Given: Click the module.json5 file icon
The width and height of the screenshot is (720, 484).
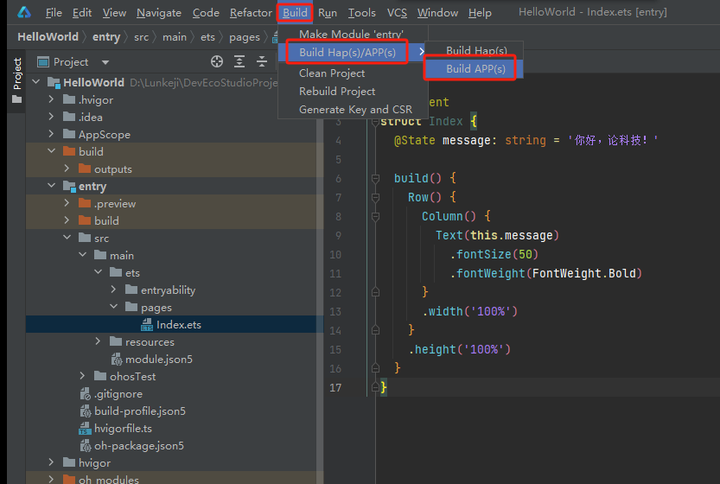Looking at the screenshot, I should [x=117, y=359].
